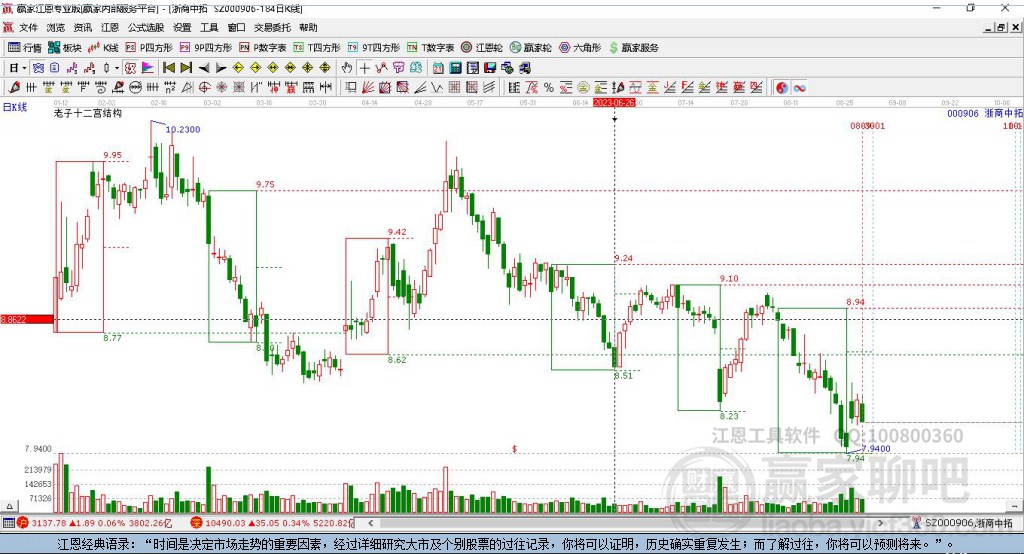Open the 公式选股 menu
Screen dimensions: 1024x554
click(146, 27)
